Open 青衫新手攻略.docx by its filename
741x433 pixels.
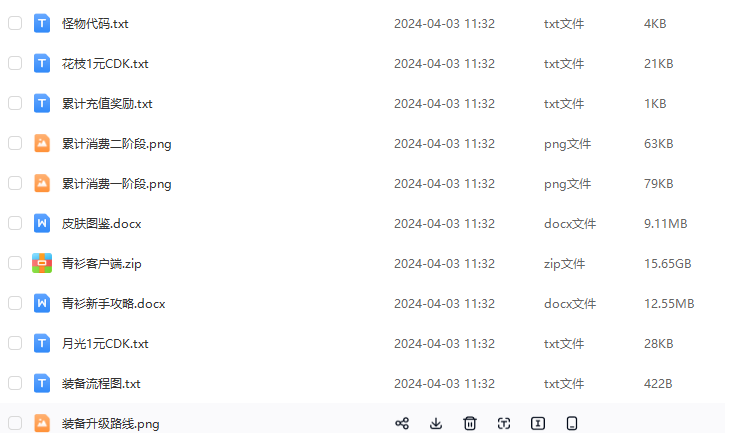[113, 303]
